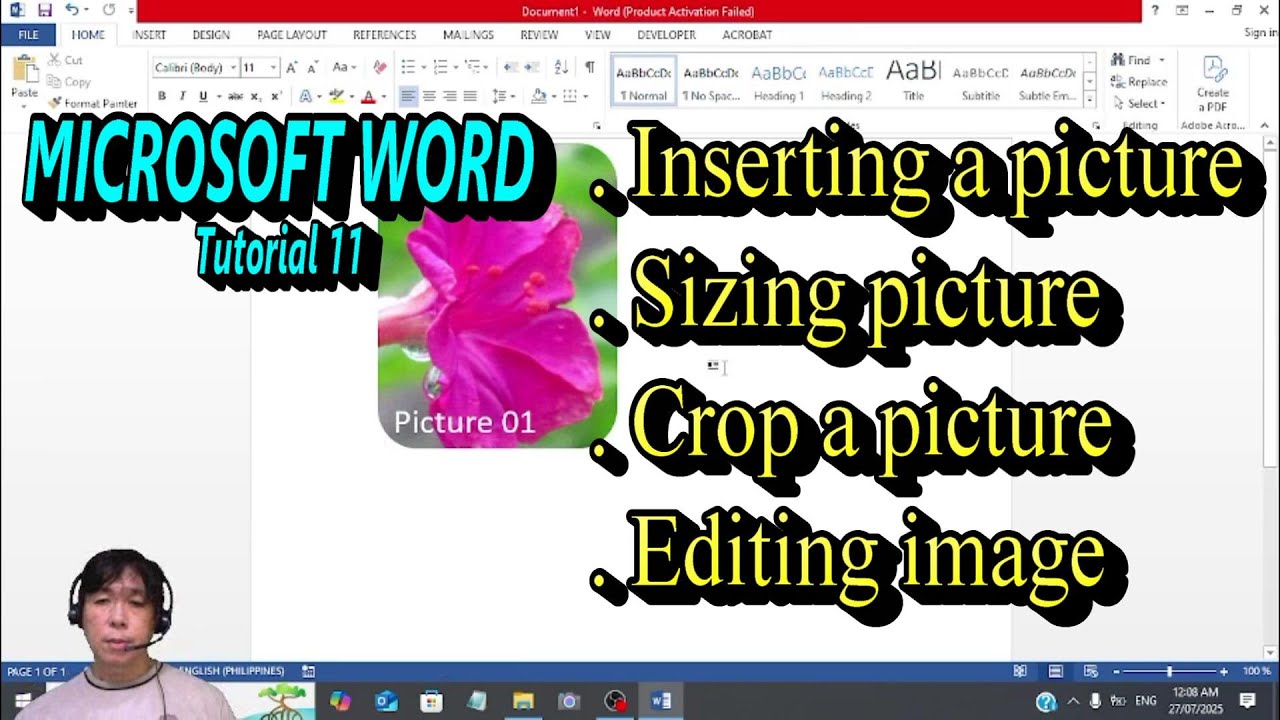Click the zoom slider handle in the status bar
Screen dimensions: 1280x720
tap(1169, 671)
